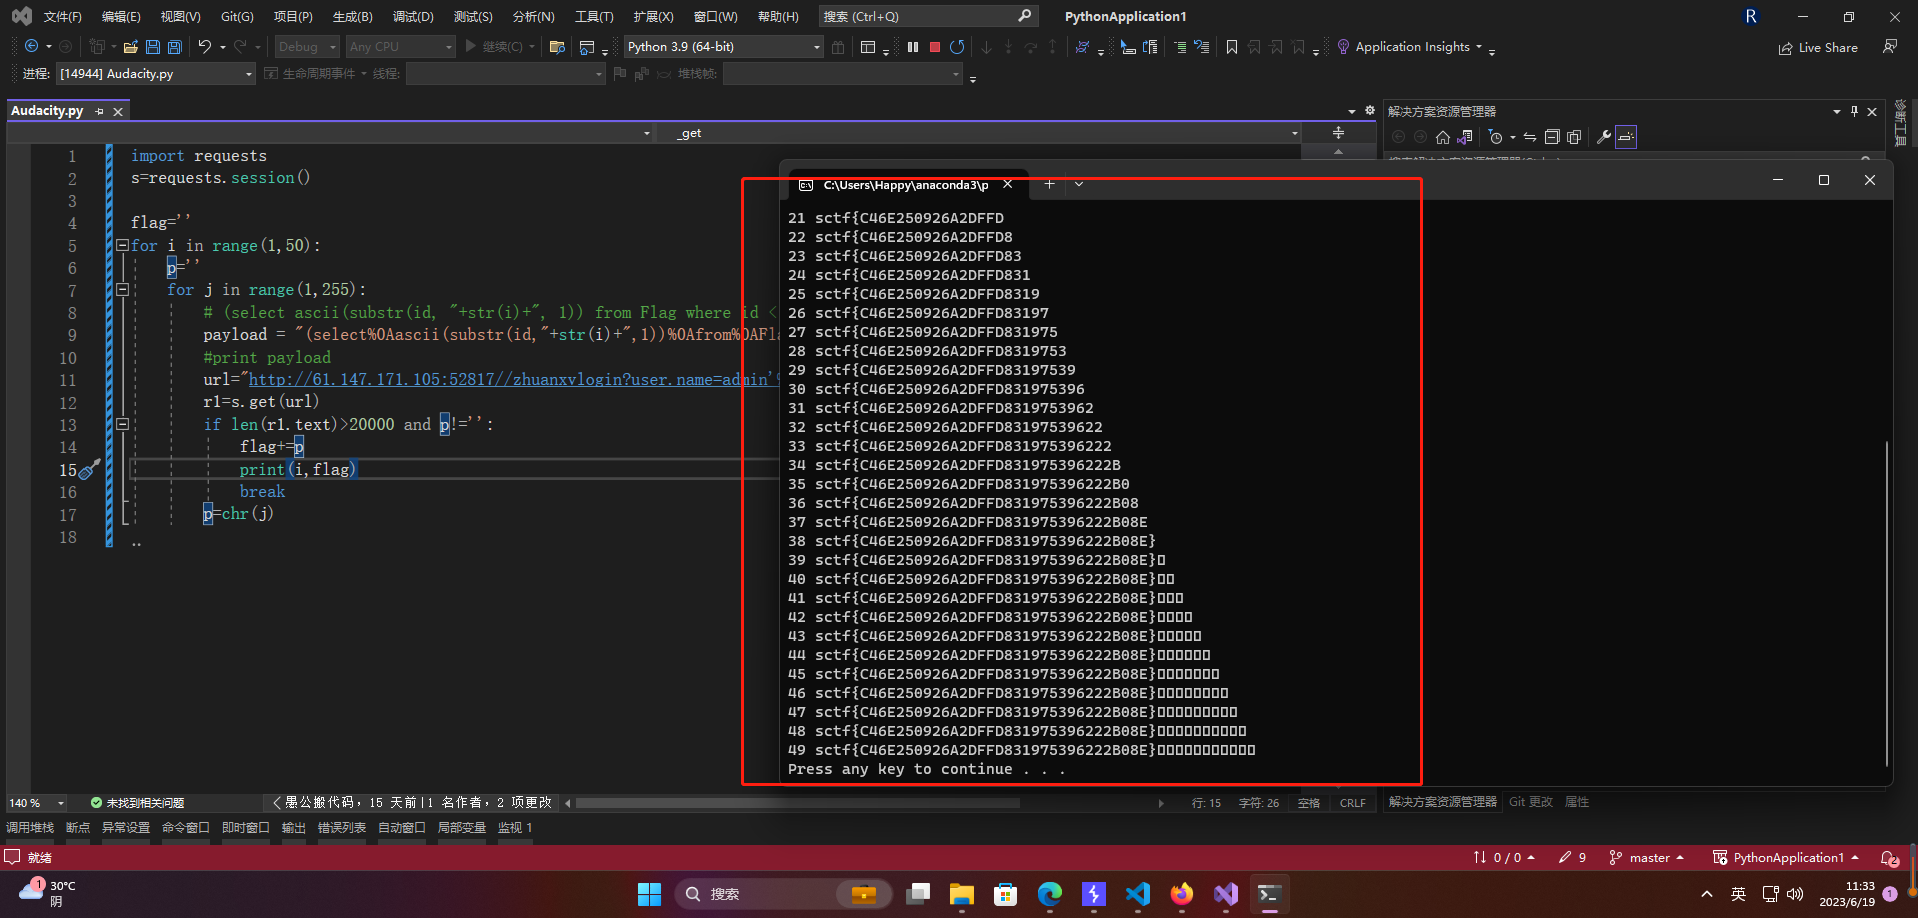Collapse the if block at line 13

click(x=122, y=424)
